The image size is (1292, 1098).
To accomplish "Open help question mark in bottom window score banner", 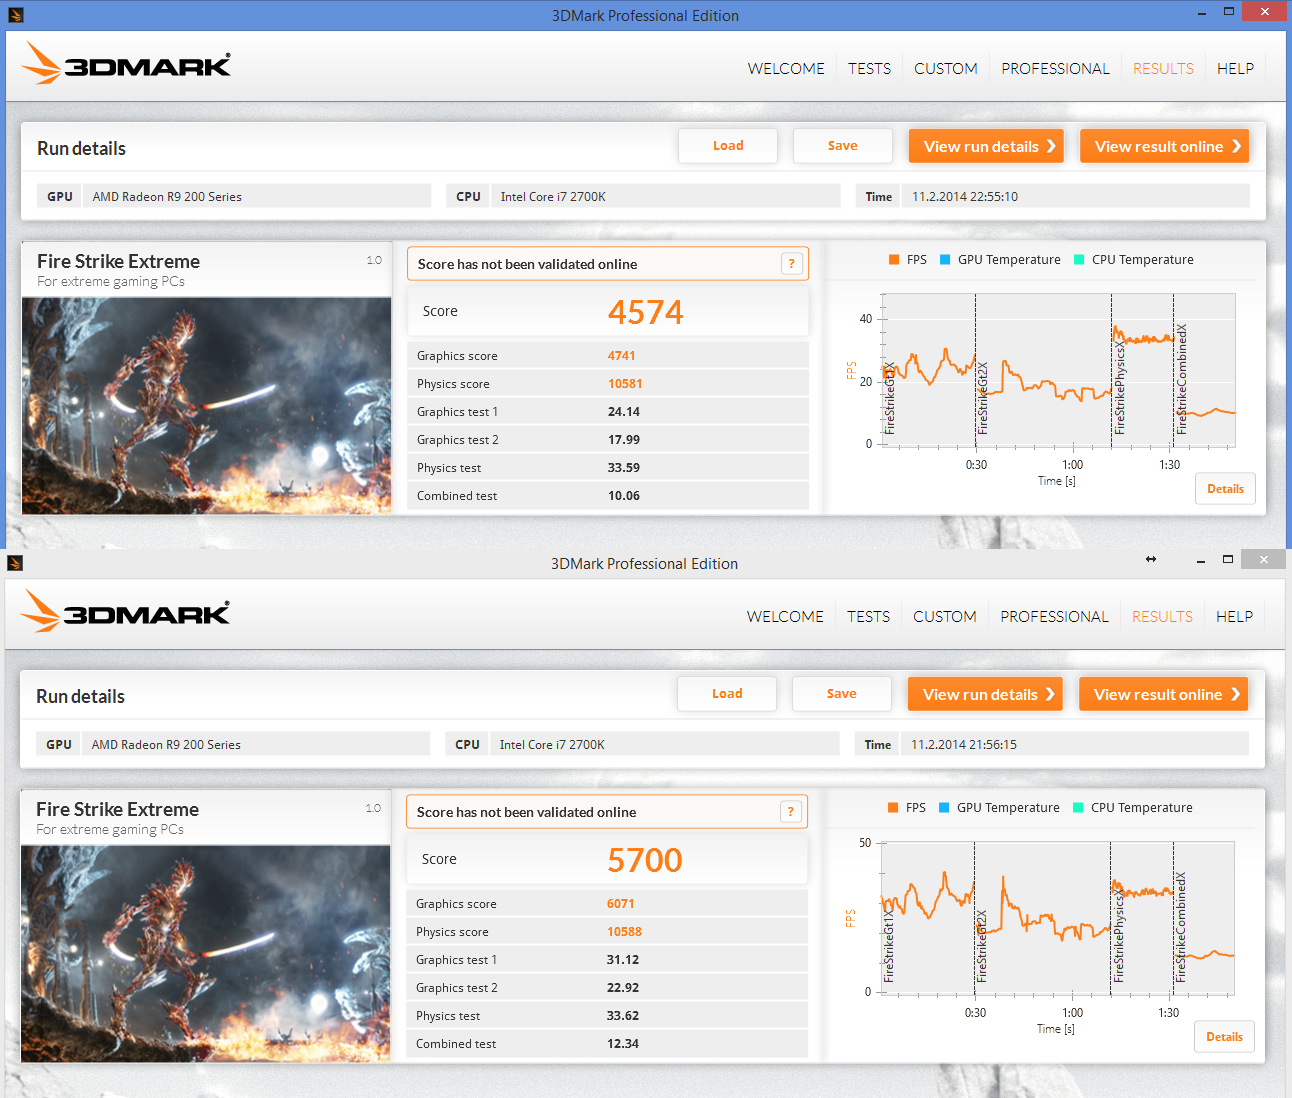I will click(790, 812).
